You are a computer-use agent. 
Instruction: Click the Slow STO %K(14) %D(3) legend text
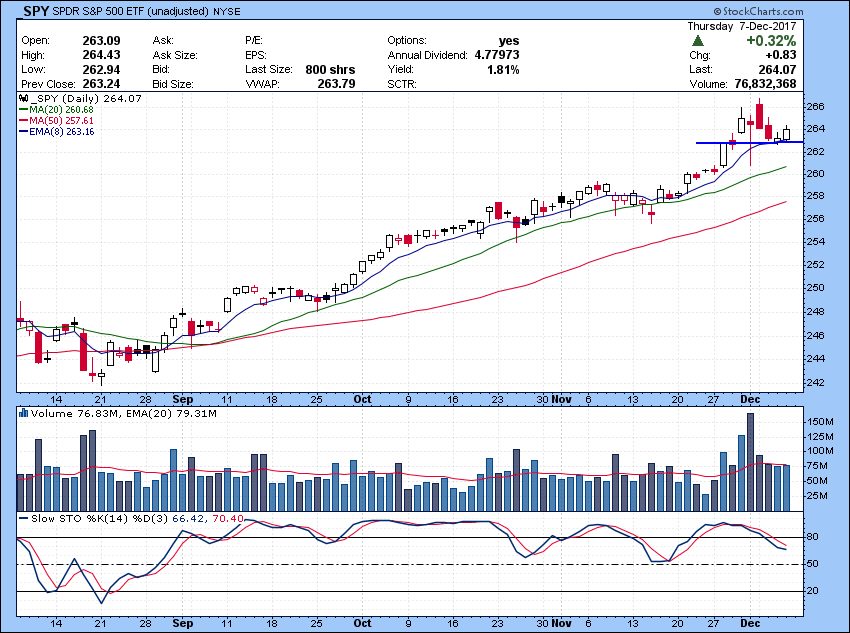(100, 519)
